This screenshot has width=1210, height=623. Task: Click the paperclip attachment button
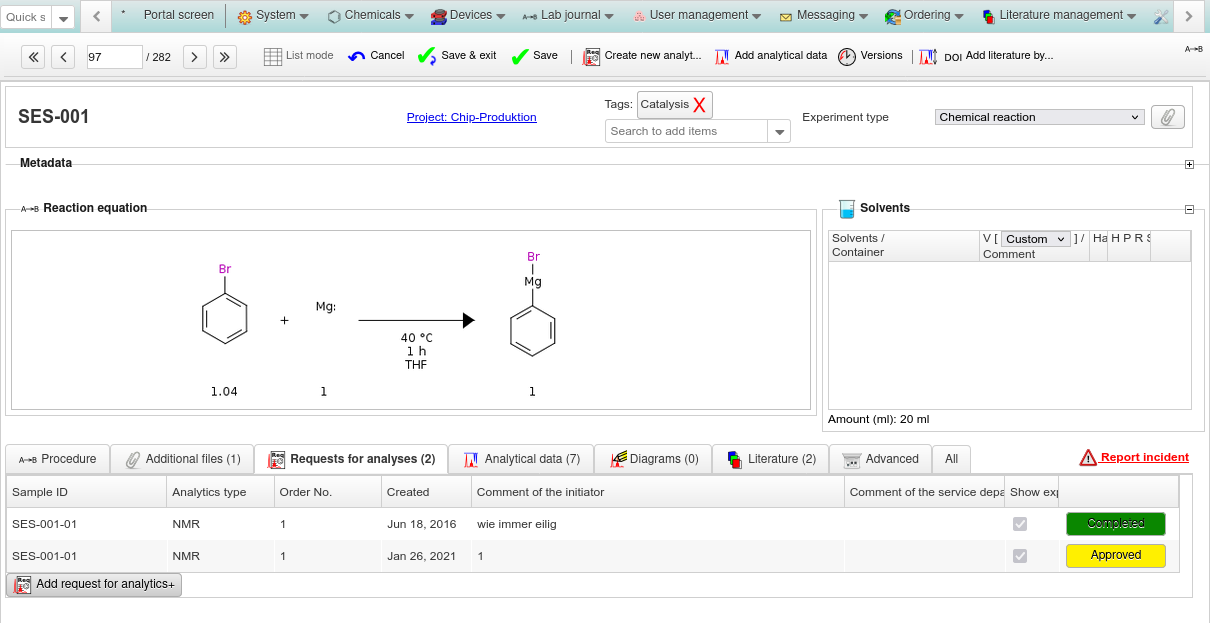[1167, 117]
